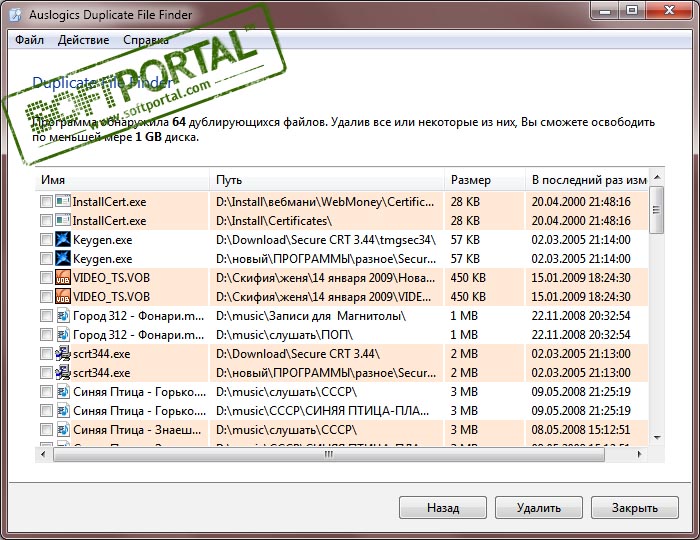
Task: Click the Auslogics app icon in title bar
Action: tap(15, 14)
